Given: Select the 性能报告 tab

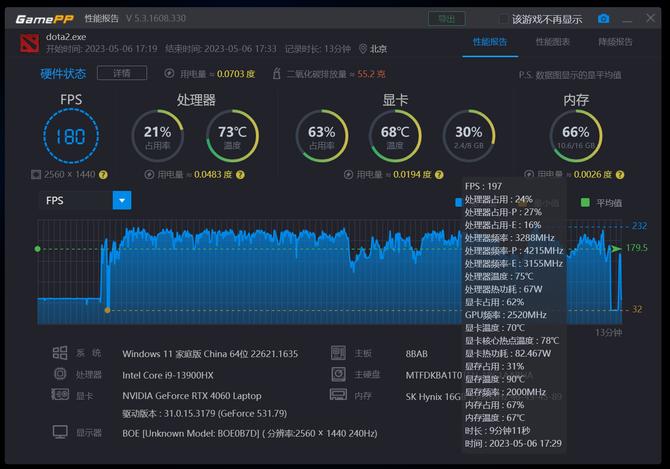Looking at the screenshot, I should 490,42.
